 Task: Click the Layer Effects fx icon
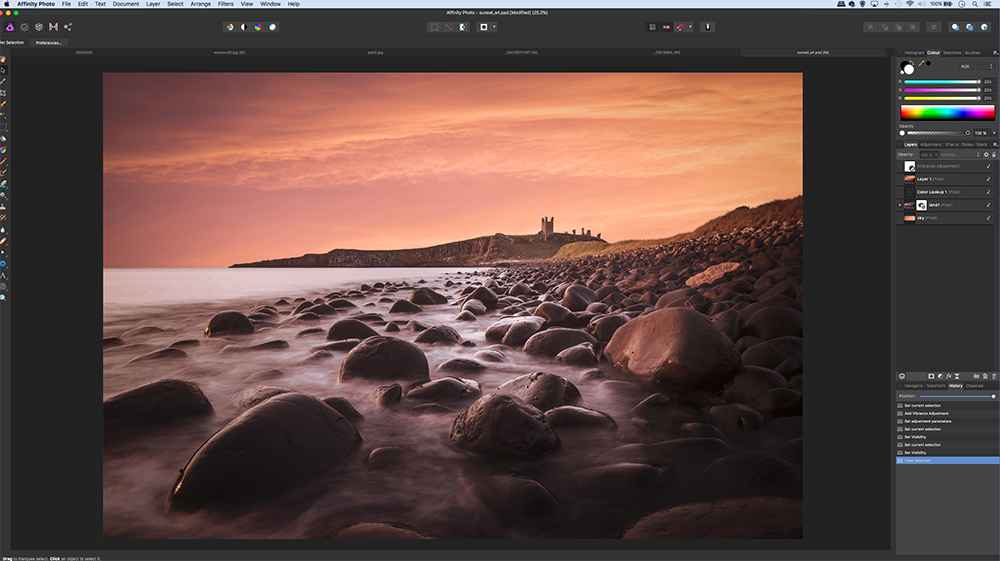[x=948, y=376]
